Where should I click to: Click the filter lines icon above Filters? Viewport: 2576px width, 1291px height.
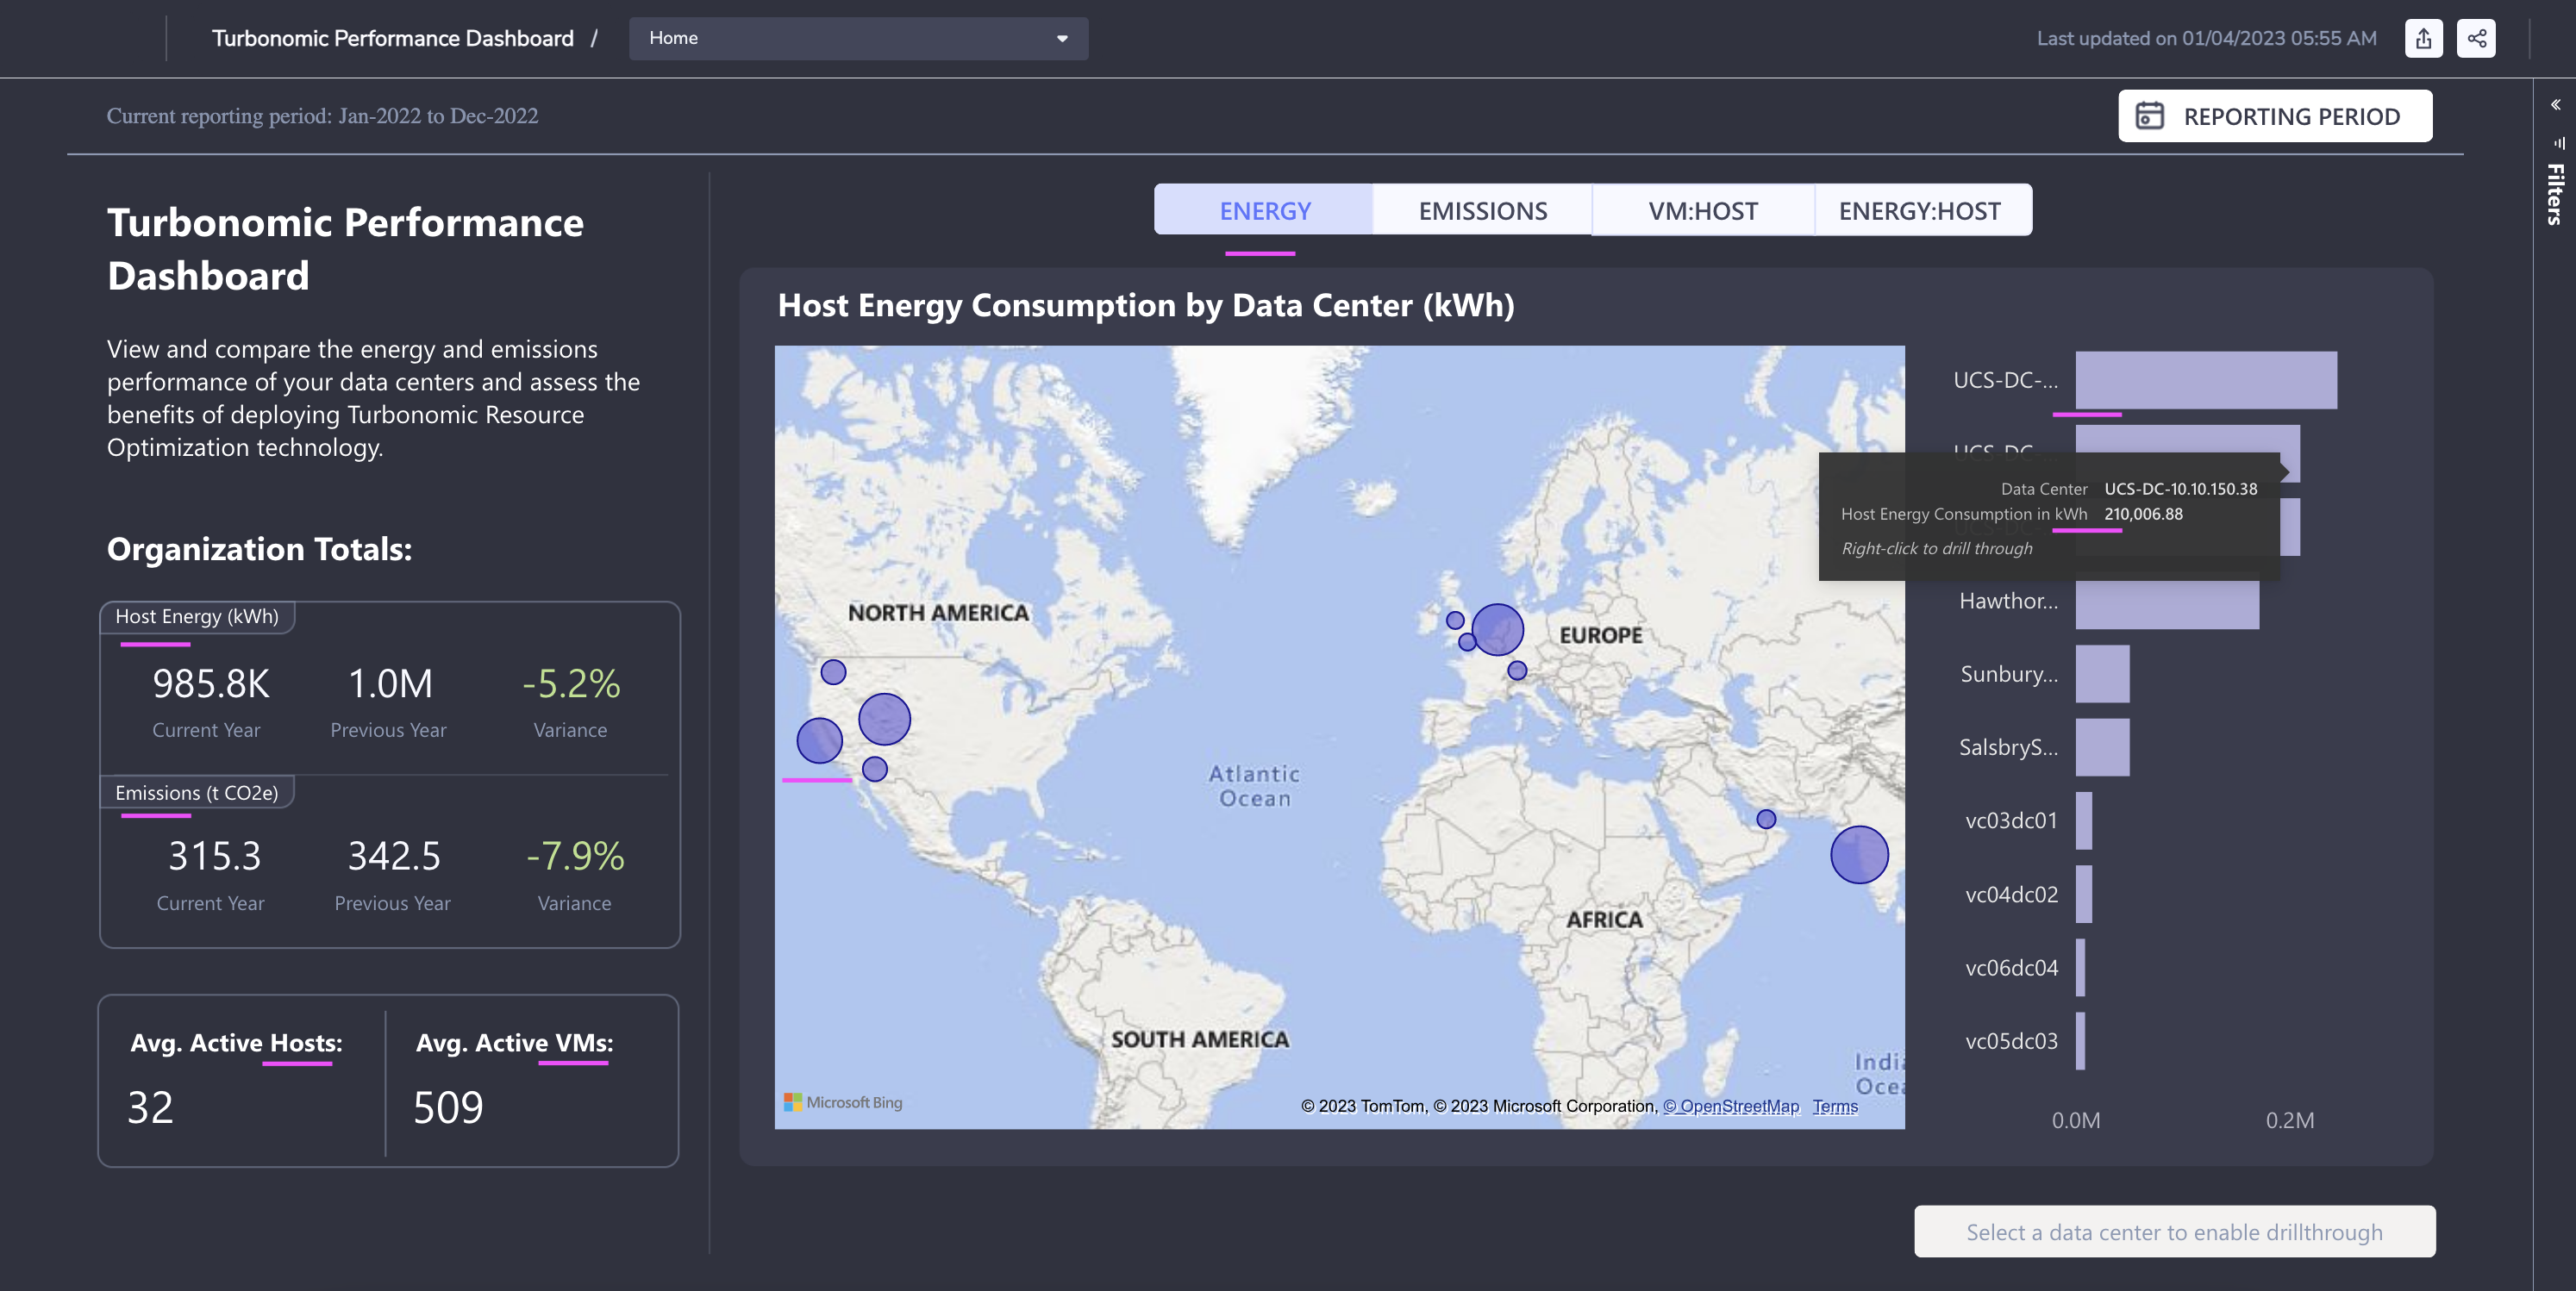[x=2558, y=142]
